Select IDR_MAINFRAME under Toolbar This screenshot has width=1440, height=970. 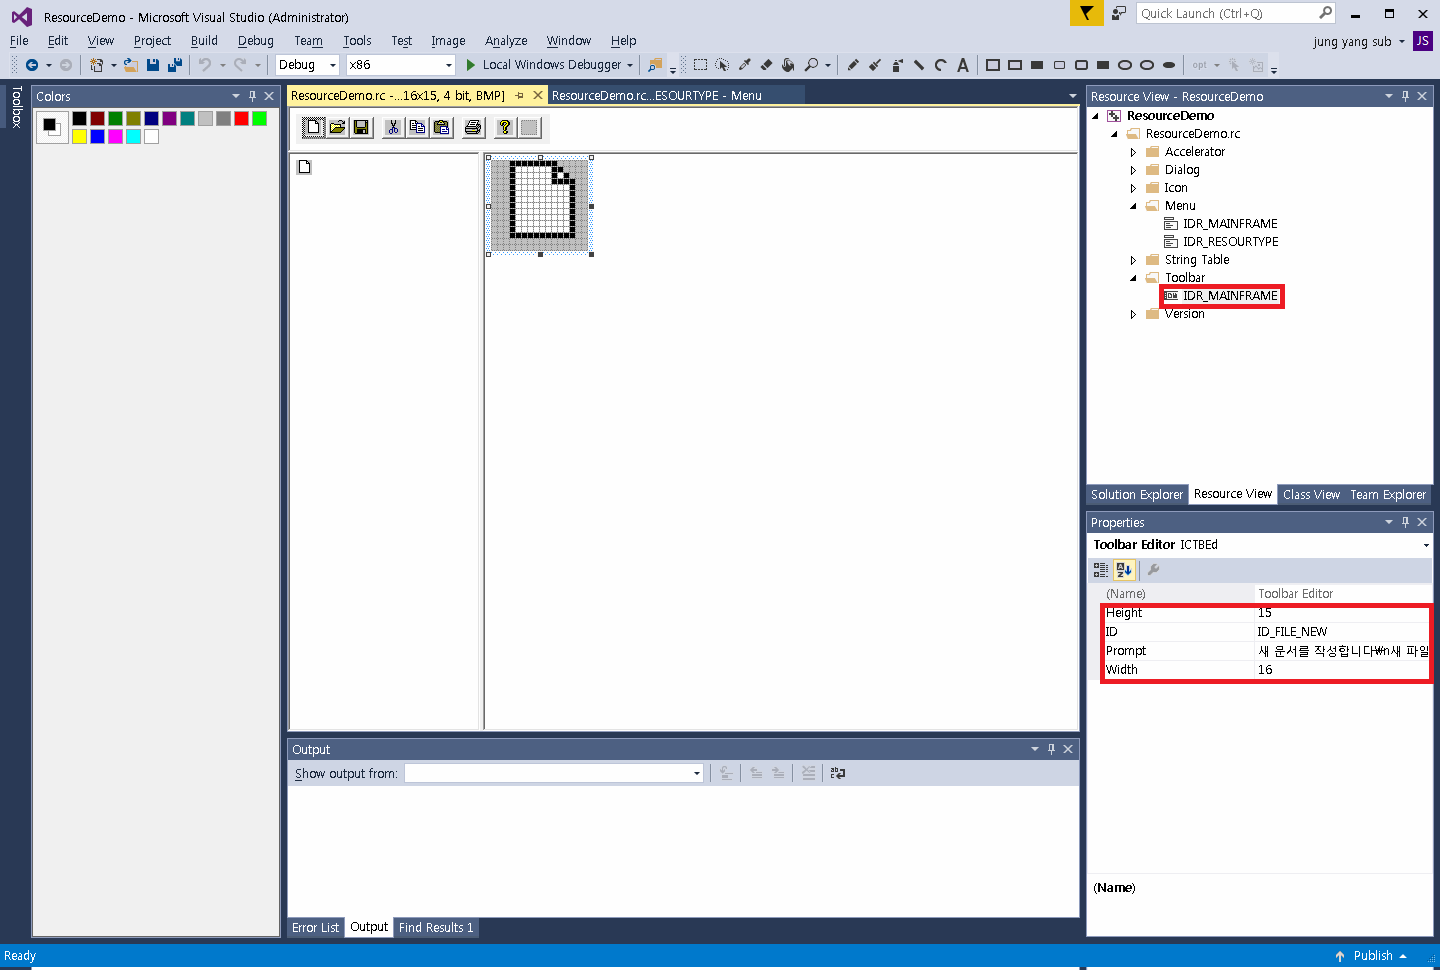[1230, 296]
